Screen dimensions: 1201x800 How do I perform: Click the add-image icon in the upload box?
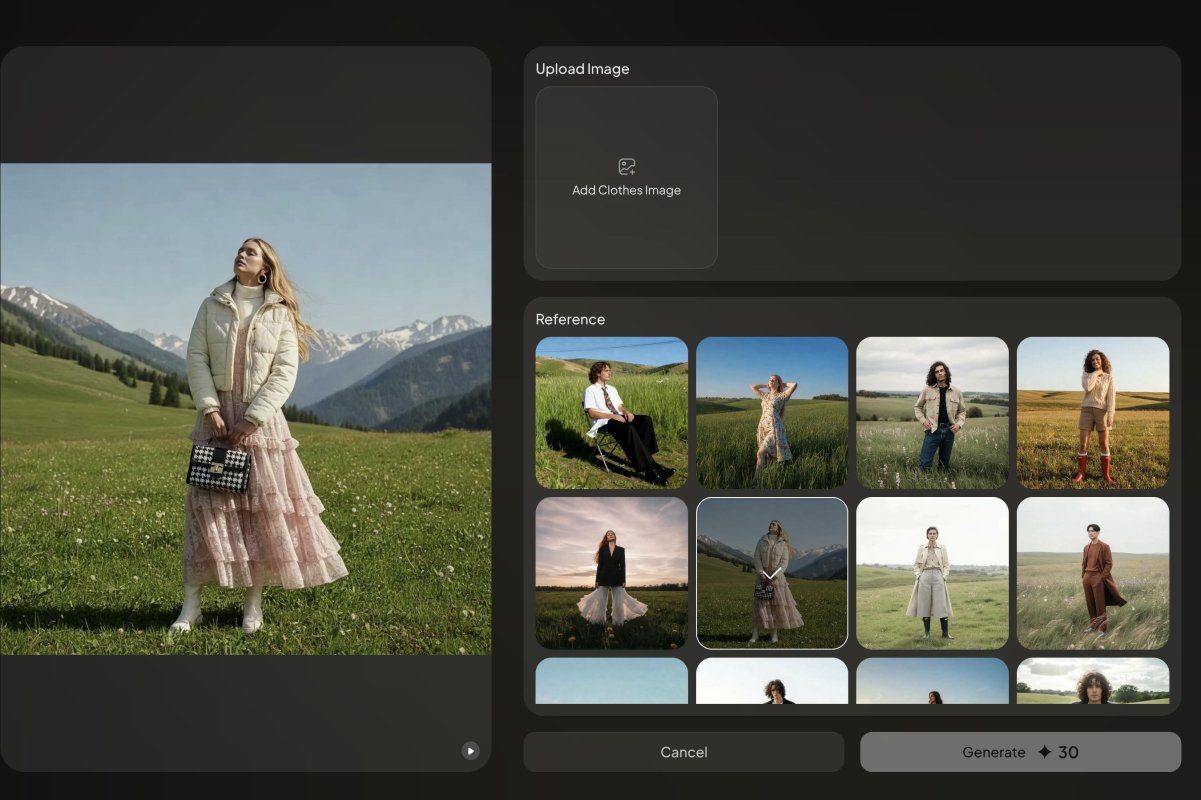(626, 166)
